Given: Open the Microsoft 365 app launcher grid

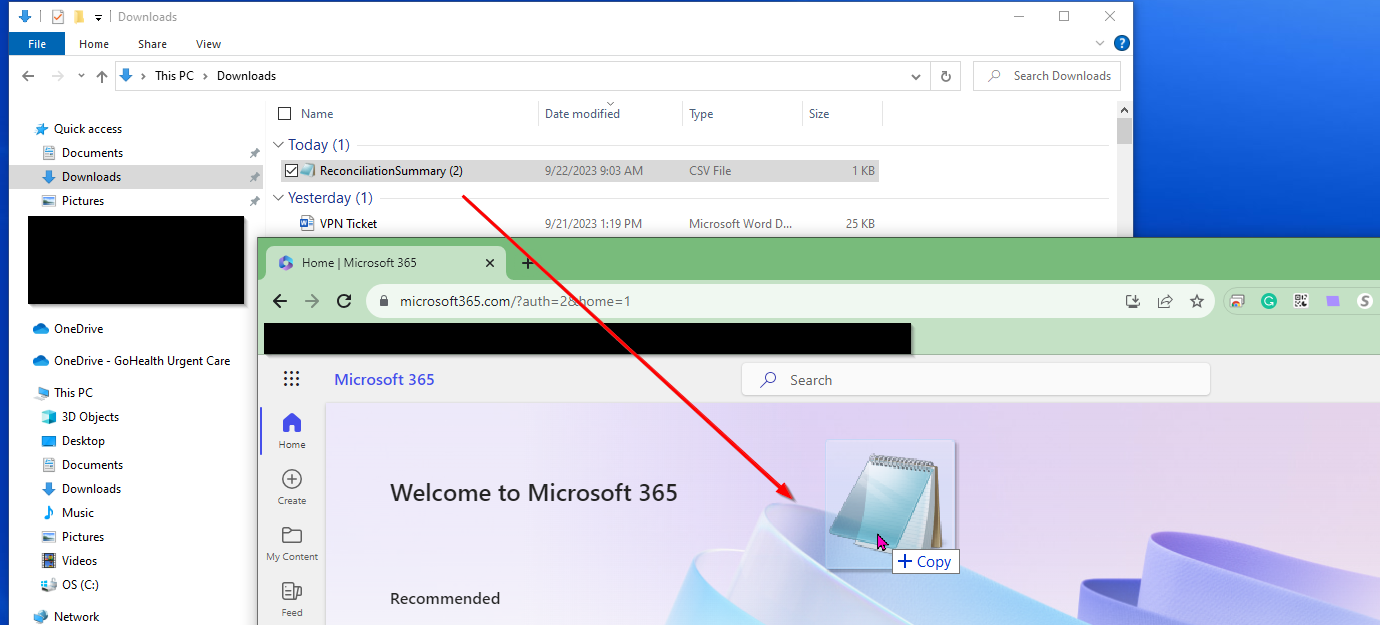Looking at the screenshot, I should click(291, 379).
